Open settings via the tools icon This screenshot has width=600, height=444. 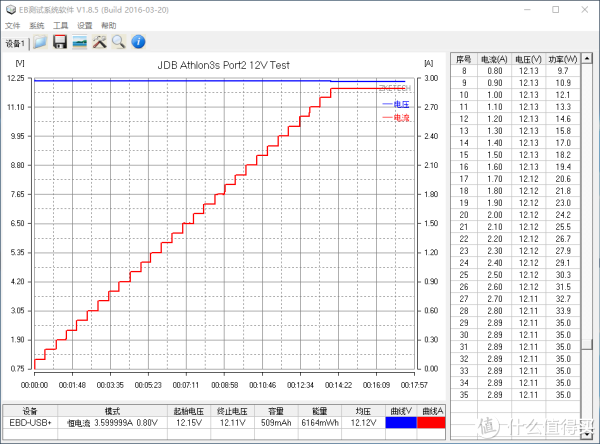(99, 42)
